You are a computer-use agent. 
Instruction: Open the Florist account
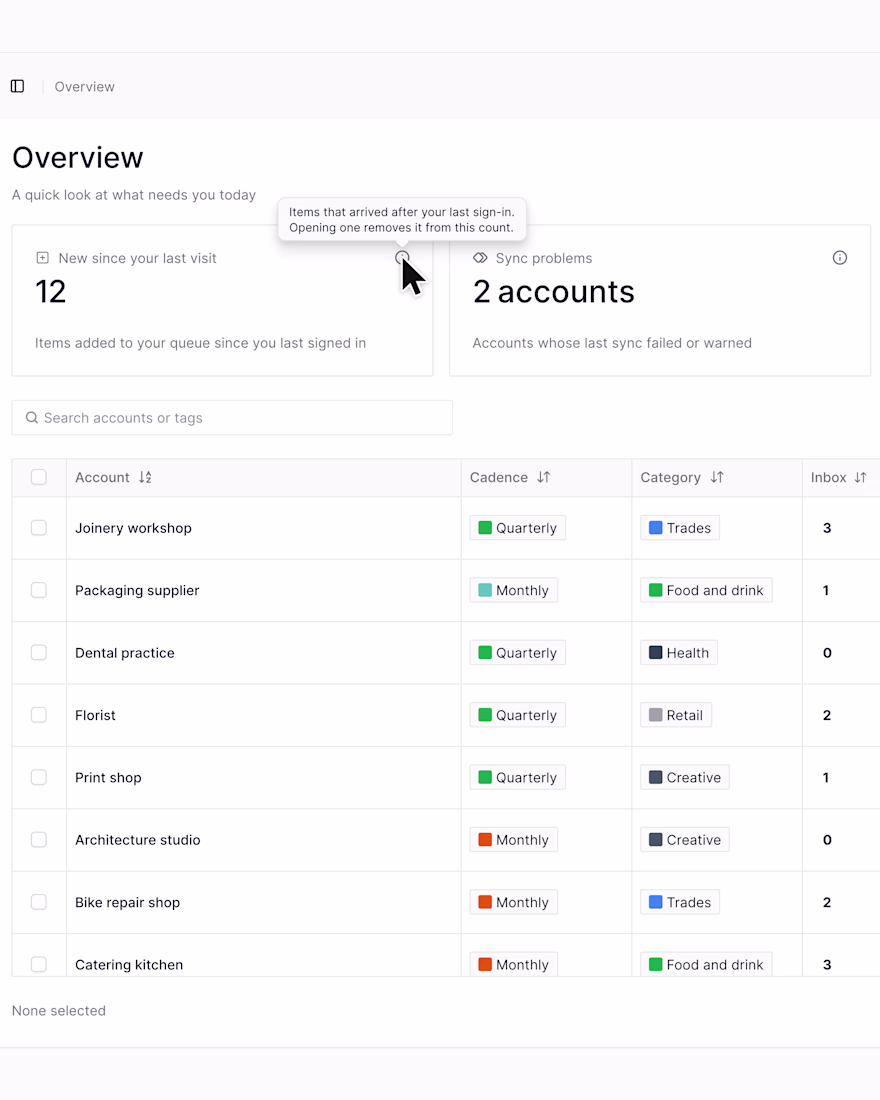(95, 715)
